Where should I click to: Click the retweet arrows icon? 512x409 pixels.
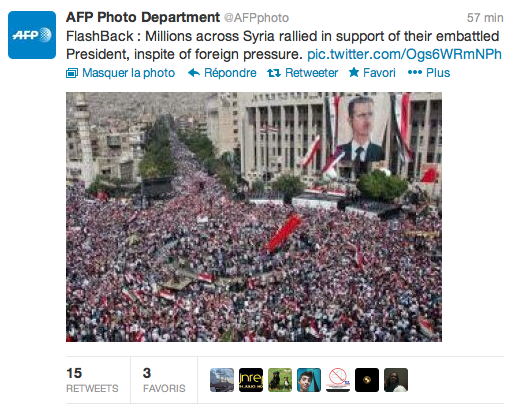(x=274, y=73)
